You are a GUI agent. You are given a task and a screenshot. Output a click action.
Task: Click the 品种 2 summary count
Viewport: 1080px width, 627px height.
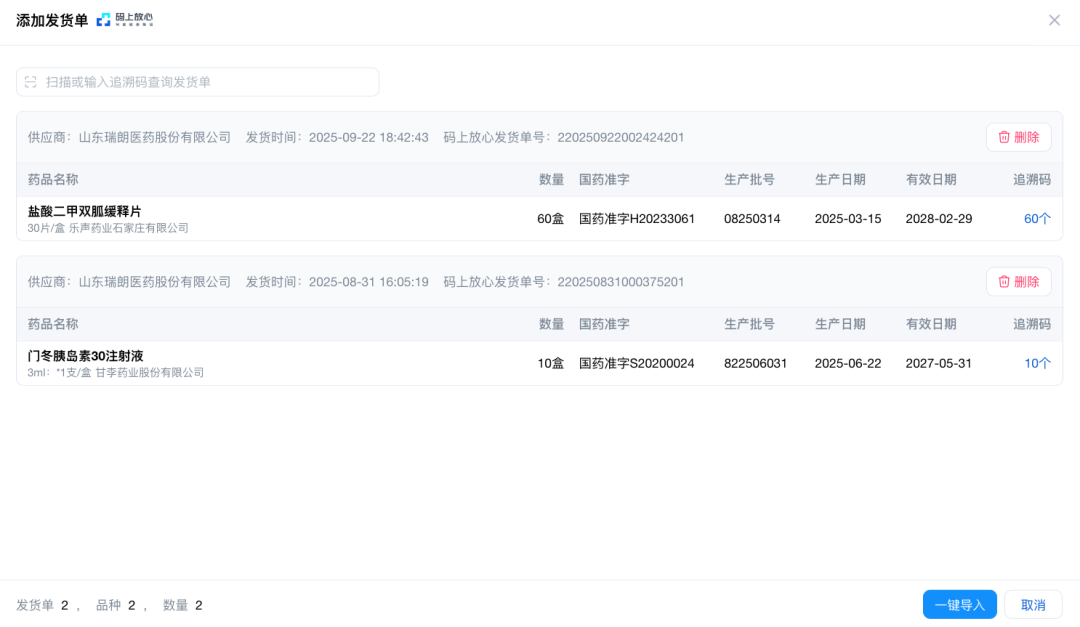[116, 605]
